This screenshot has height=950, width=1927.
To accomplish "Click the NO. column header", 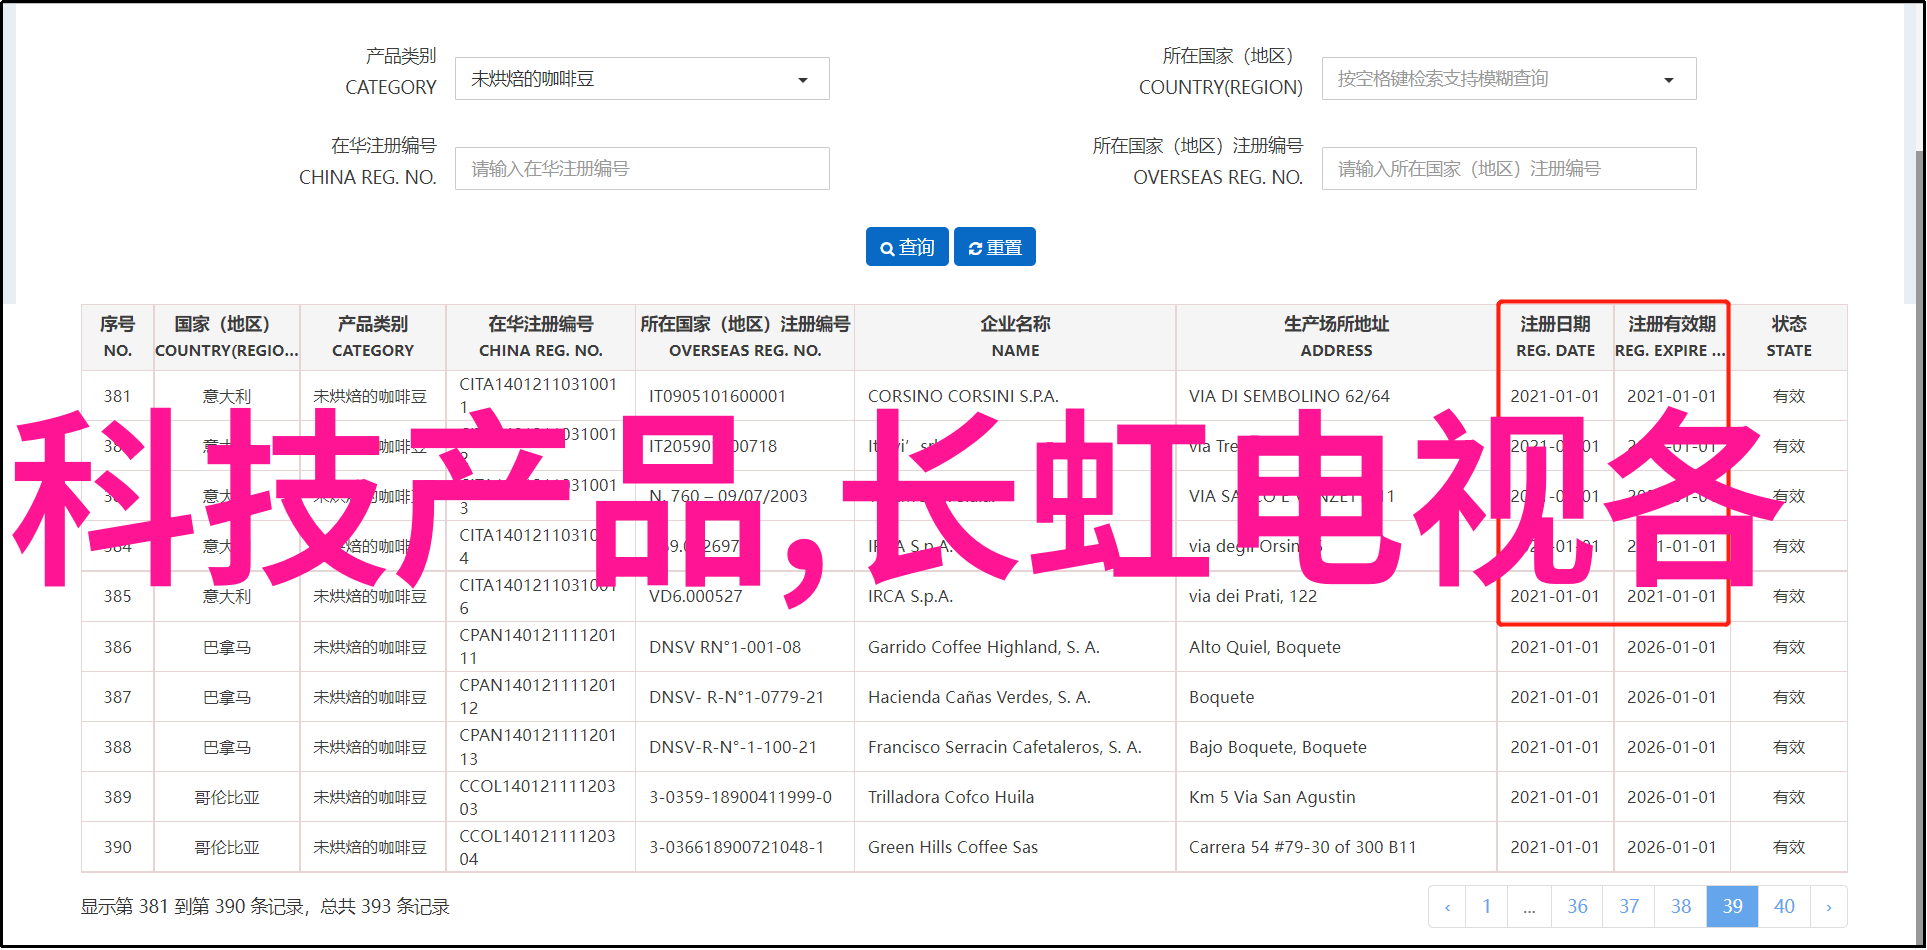I will point(118,338).
